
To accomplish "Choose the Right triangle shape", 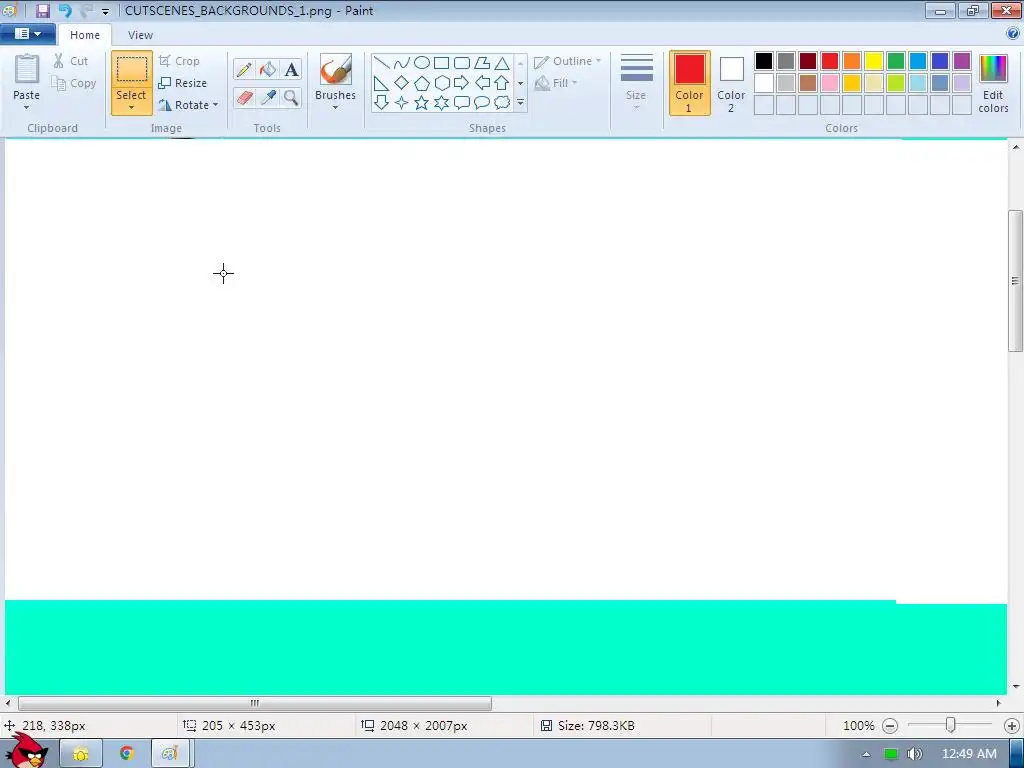I will click(381, 83).
